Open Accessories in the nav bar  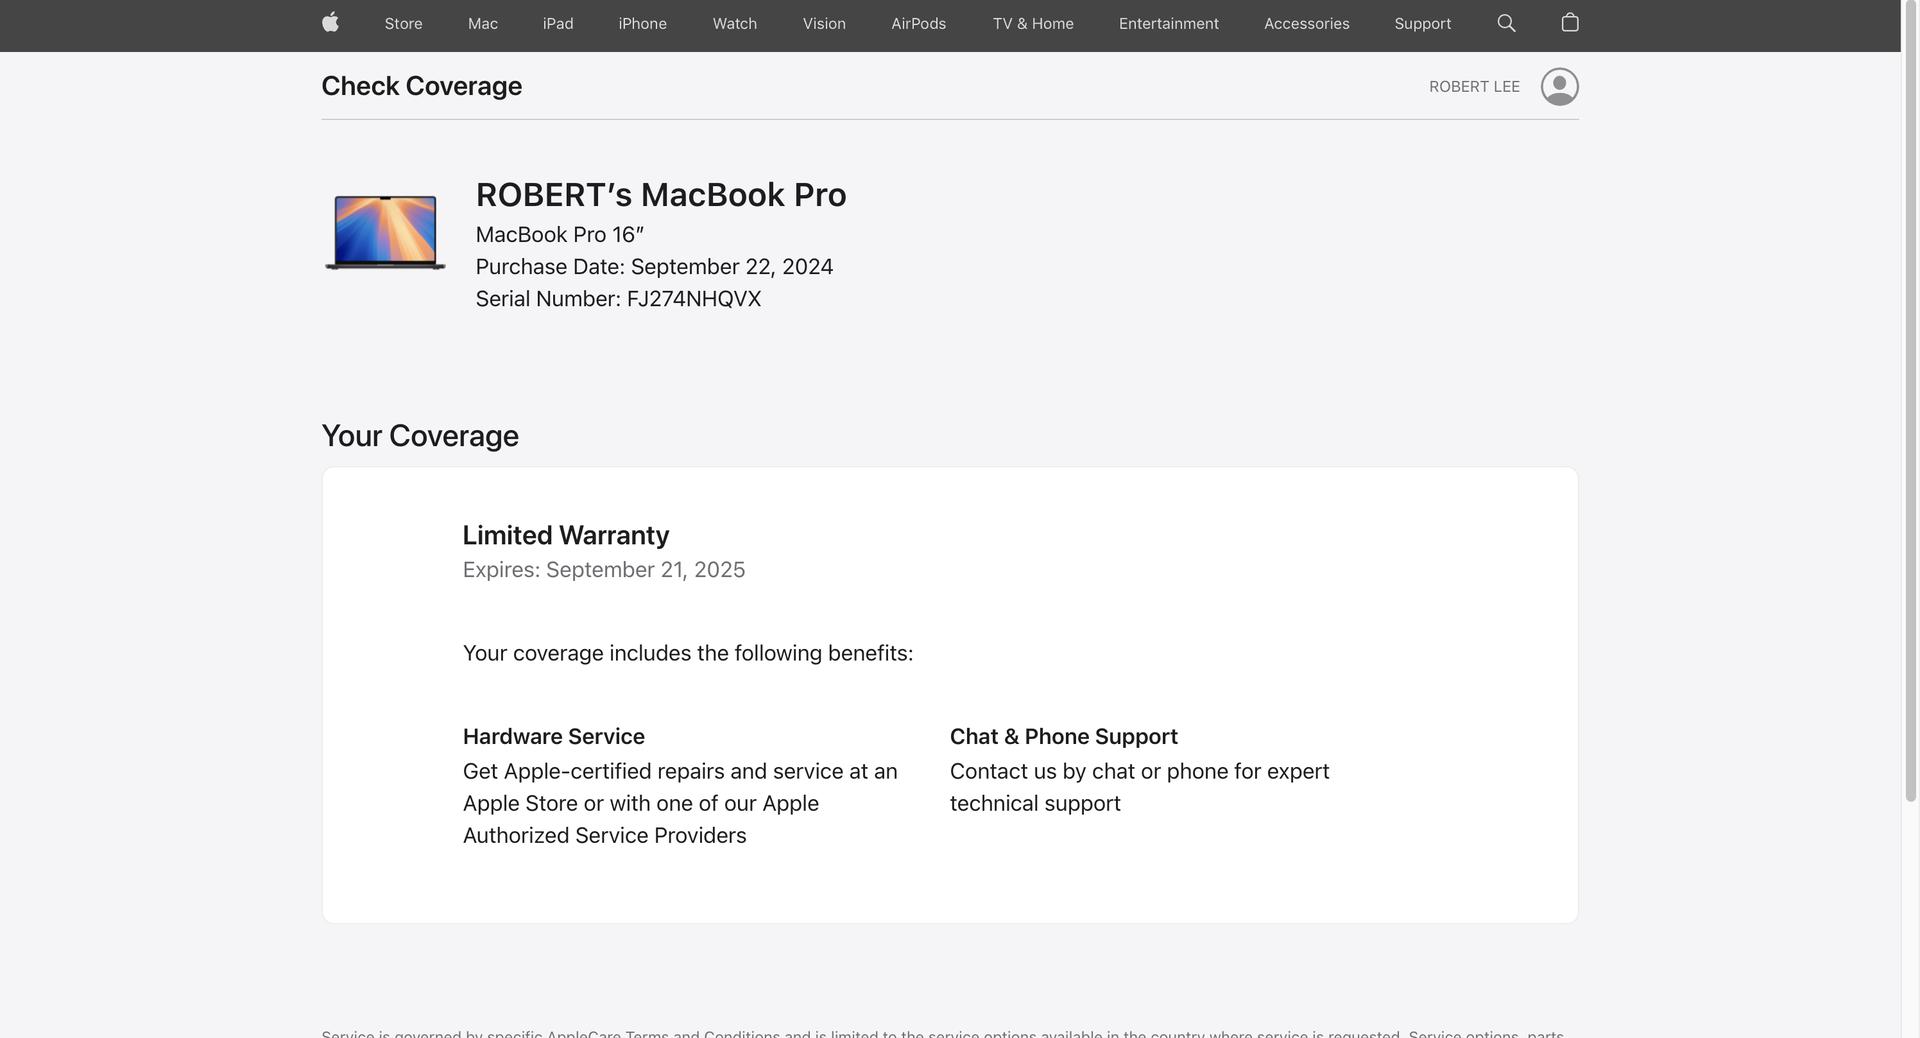click(x=1307, y=24)
